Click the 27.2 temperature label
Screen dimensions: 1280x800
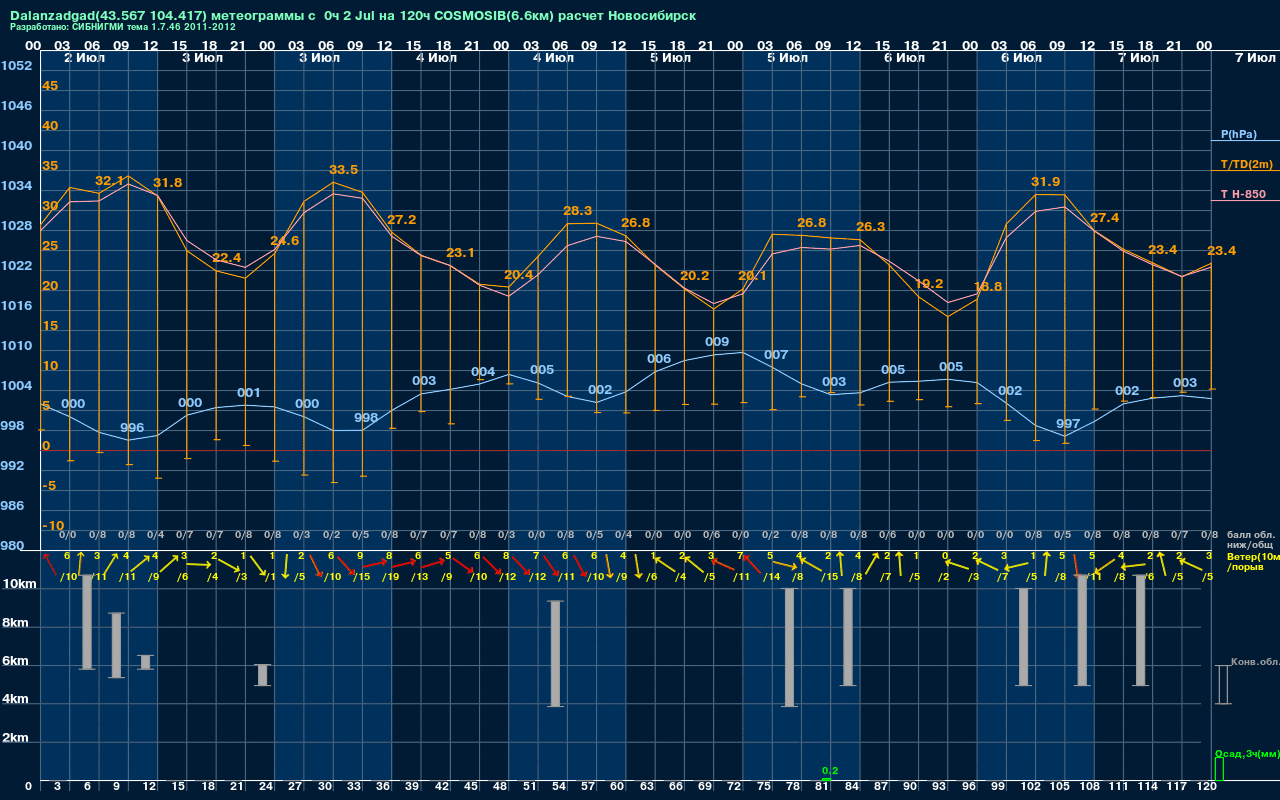coord(402,219)
